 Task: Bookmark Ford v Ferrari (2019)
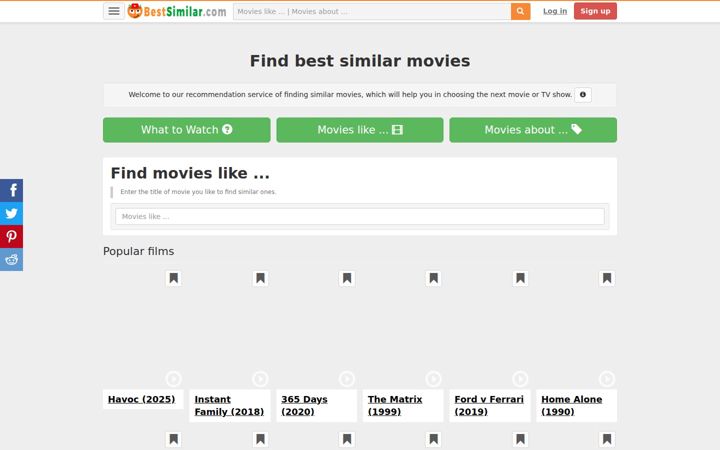[x=520, y=278]
